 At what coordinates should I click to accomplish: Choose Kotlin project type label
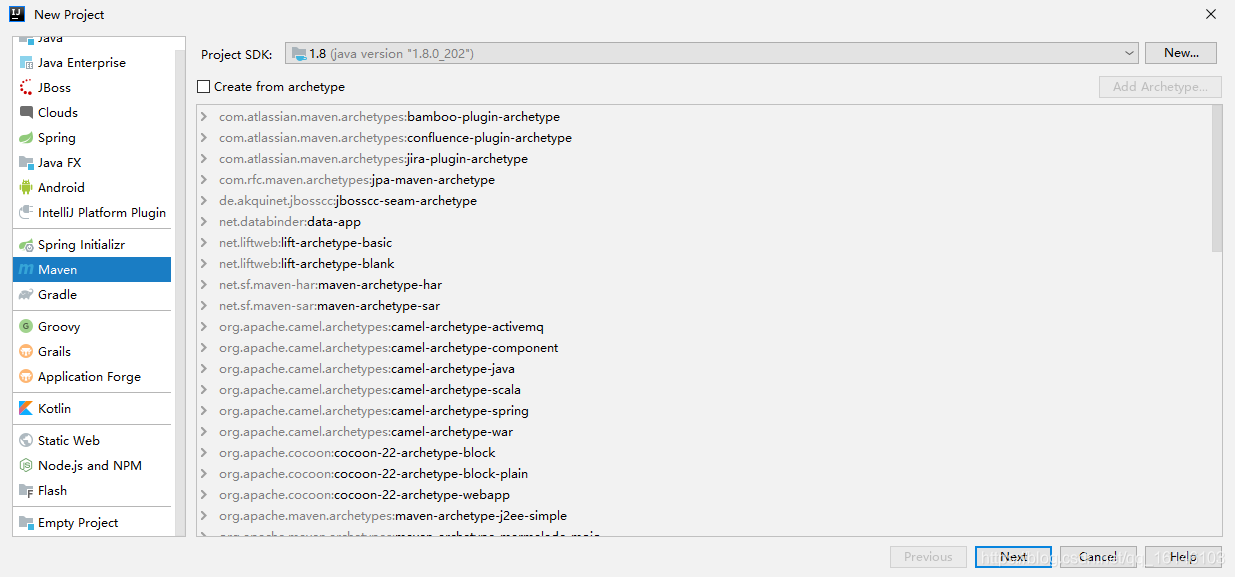click(54, 409)
